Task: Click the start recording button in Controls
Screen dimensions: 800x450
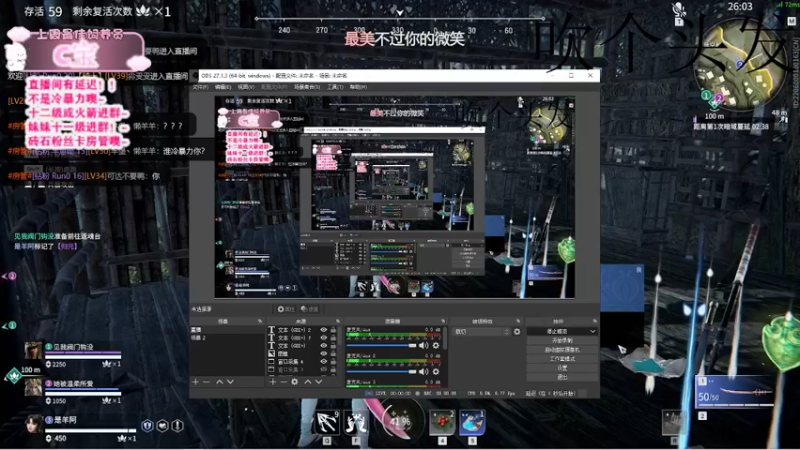Action: click(x=562, y=340)
